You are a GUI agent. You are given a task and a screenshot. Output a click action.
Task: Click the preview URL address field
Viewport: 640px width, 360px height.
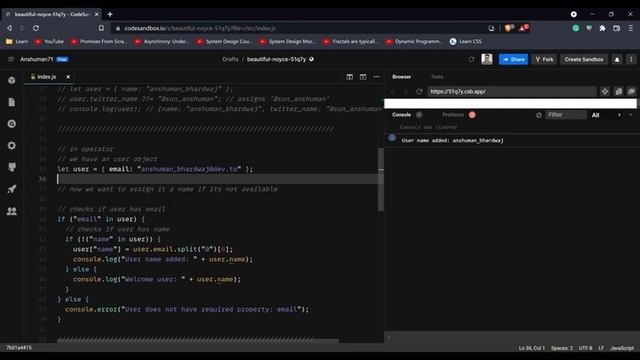[x=512, y=91]
